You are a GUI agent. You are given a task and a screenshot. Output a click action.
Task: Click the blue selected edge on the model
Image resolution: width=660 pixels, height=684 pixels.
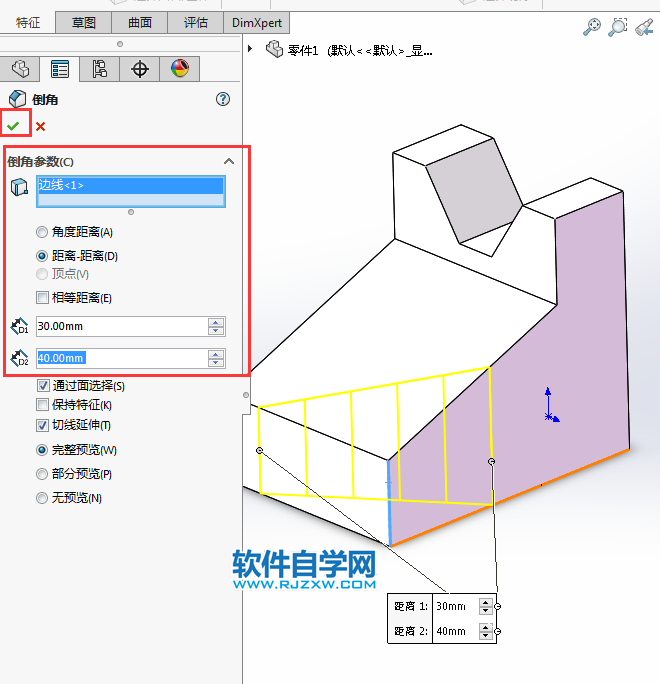[x=389, y=502]
